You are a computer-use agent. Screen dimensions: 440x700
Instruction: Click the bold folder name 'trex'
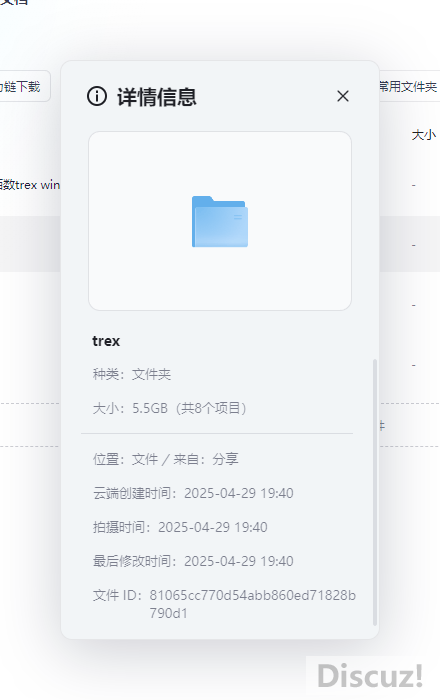[106, 341]
